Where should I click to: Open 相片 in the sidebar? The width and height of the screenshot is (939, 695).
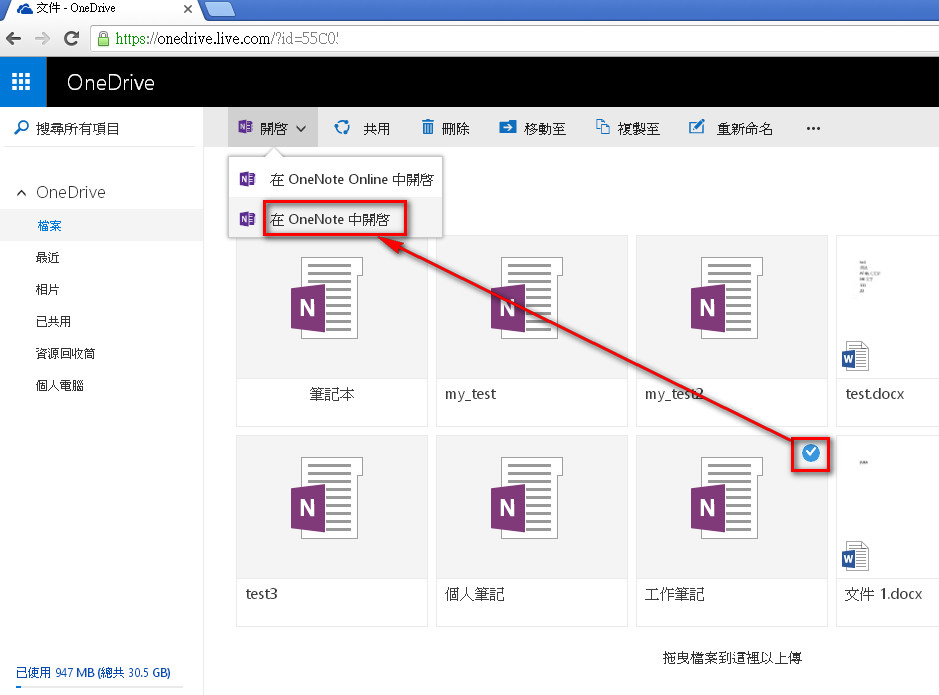47,290
